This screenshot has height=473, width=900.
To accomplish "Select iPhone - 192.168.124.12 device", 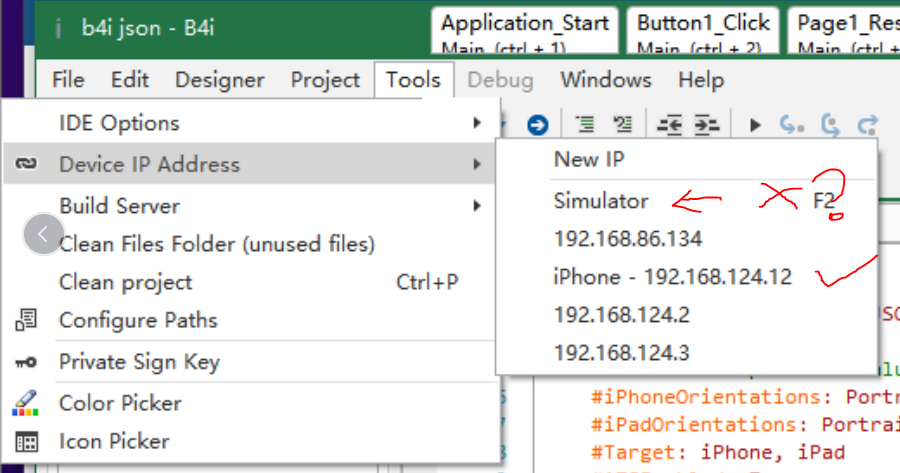I will click(x=672, y=277).
